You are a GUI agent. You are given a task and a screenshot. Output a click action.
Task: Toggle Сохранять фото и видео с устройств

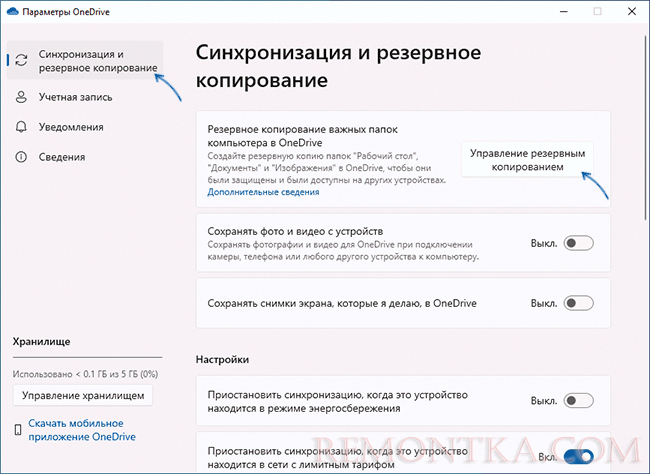[578, 243]
